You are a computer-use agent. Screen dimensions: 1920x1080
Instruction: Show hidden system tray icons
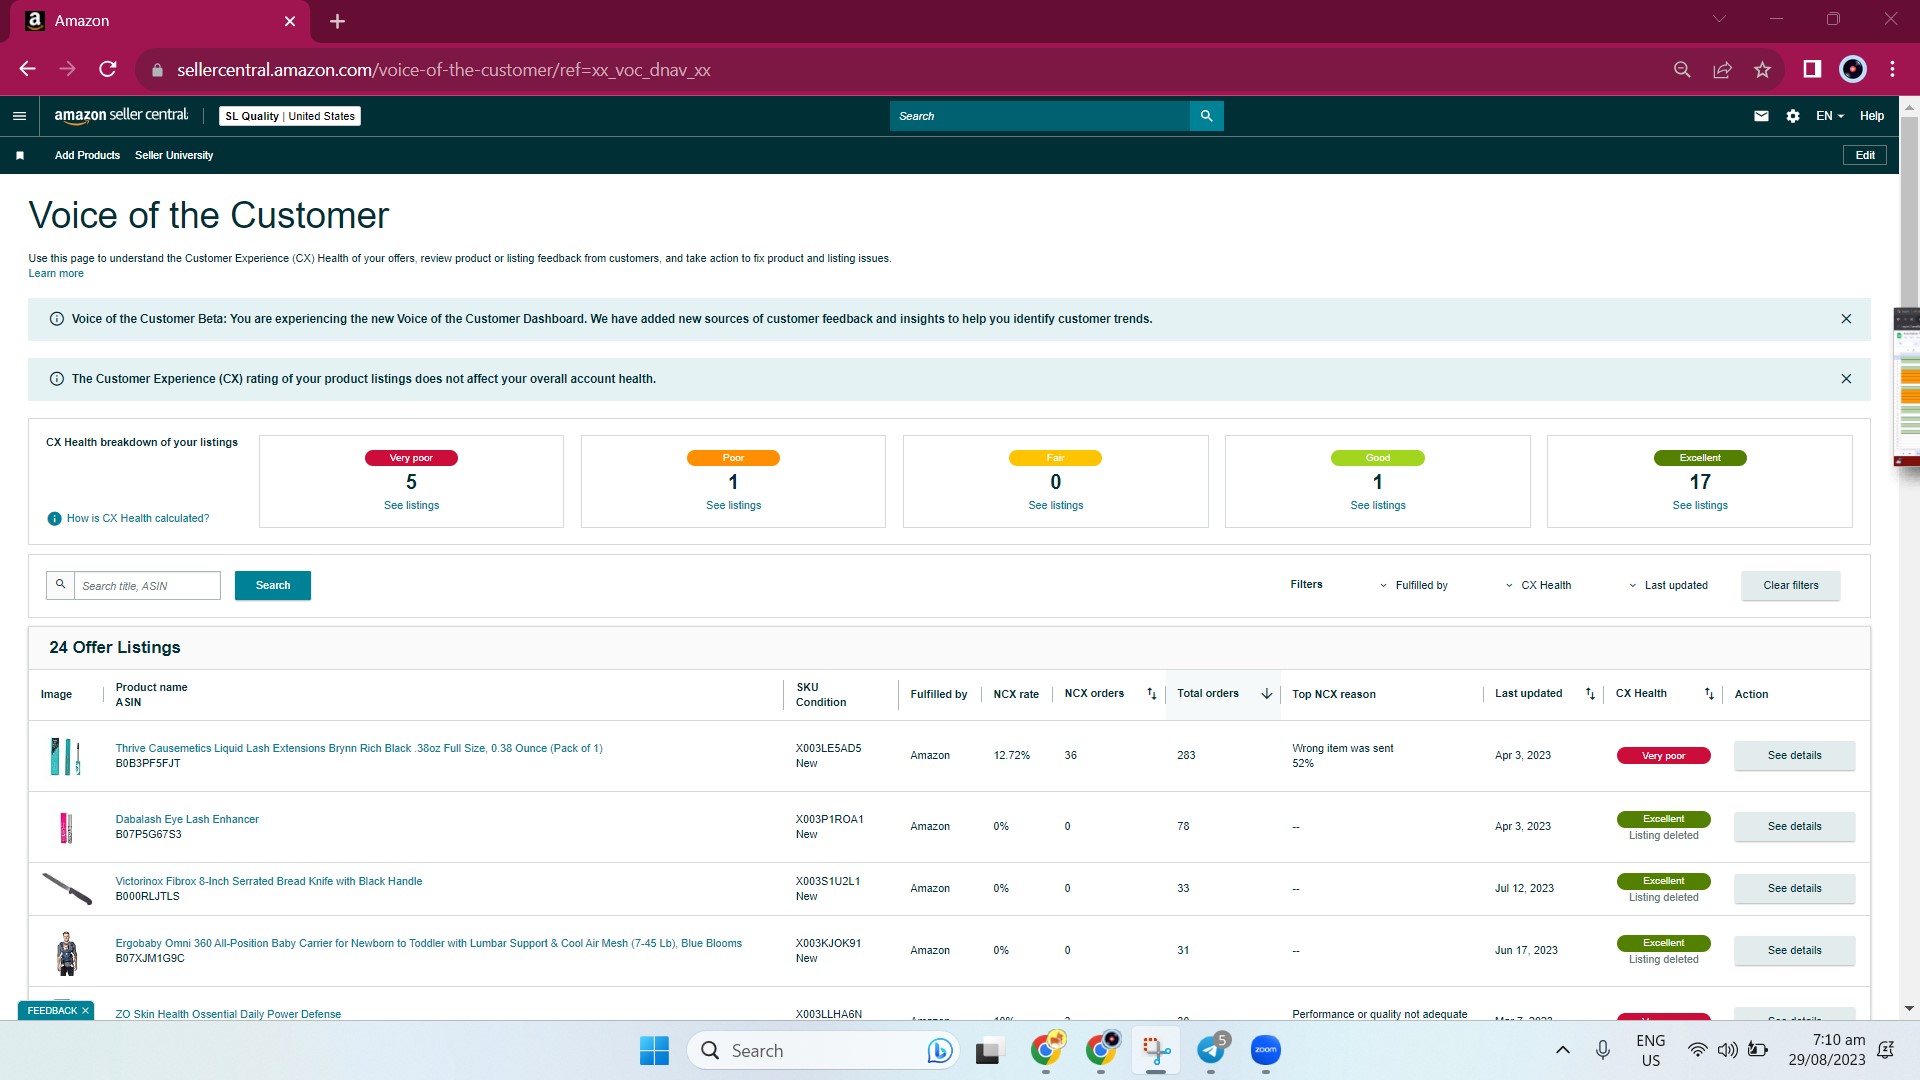click(x=1562, y=1050)
